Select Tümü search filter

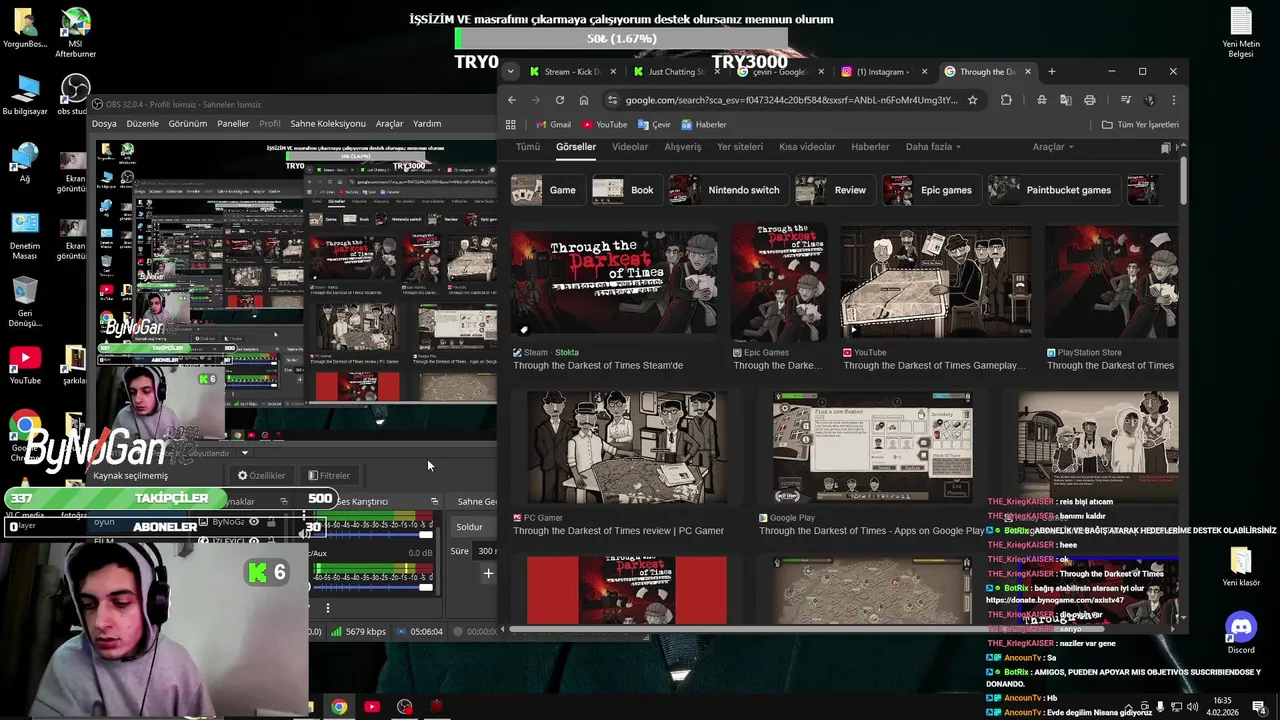pos(527,147)
